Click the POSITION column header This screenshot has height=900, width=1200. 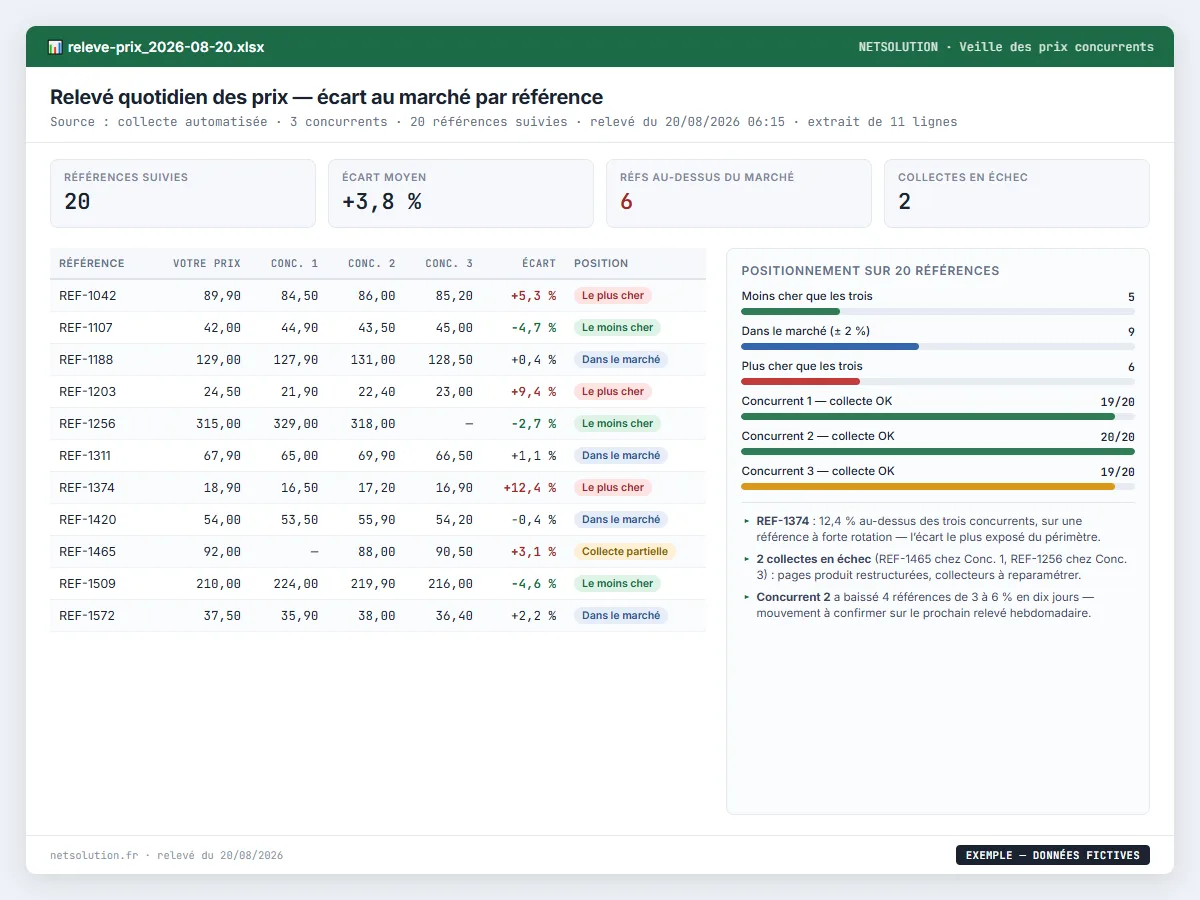pyautogui.click(x=601, y=264)
